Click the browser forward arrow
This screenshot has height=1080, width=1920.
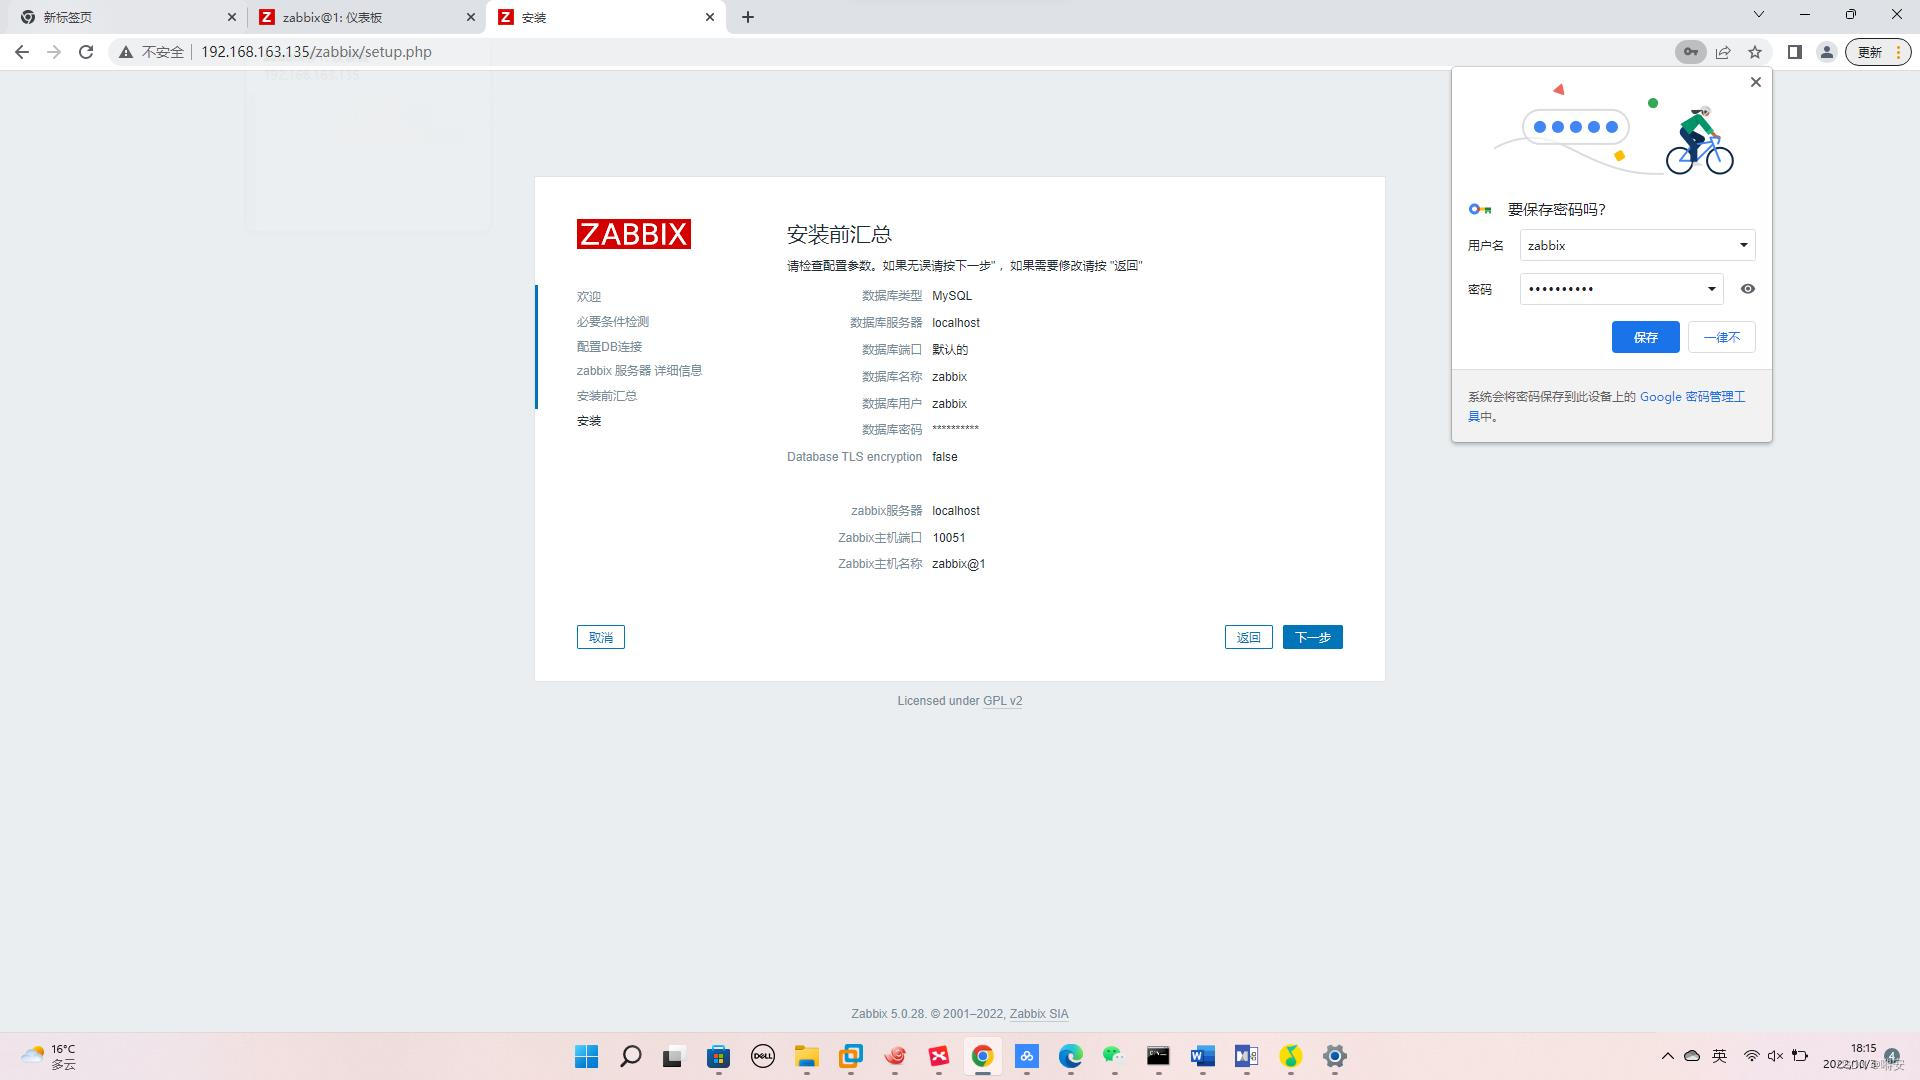pos(54,52)
